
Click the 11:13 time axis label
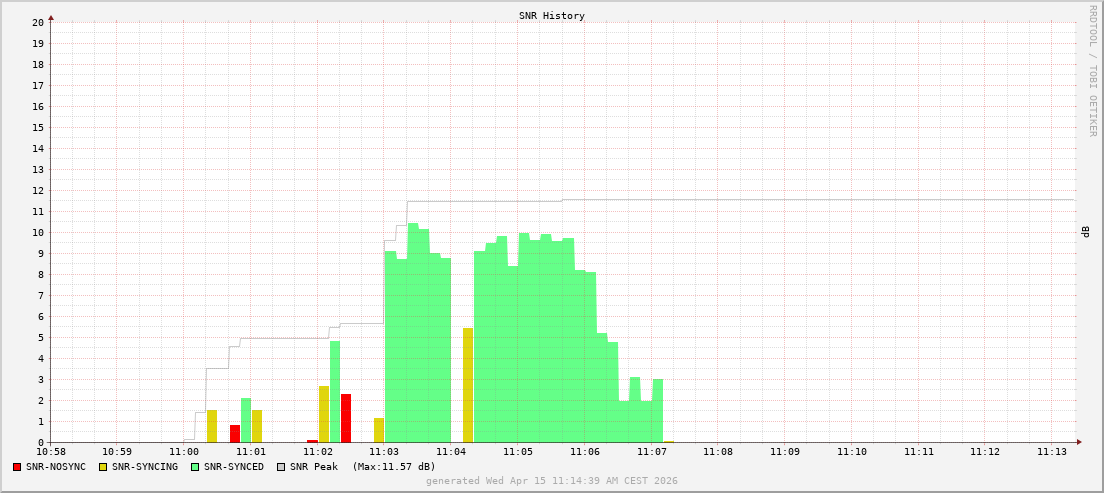click(x=1052, y=452)
